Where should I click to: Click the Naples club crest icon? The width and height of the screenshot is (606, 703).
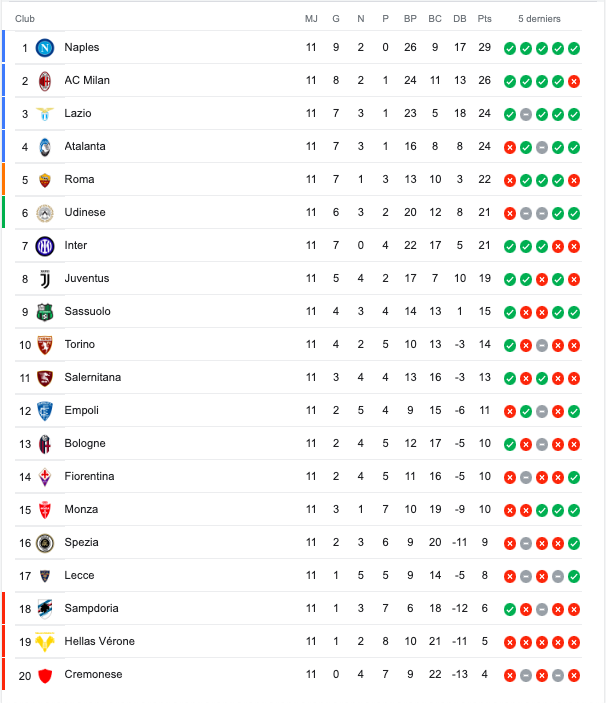(x=44, y=47)
